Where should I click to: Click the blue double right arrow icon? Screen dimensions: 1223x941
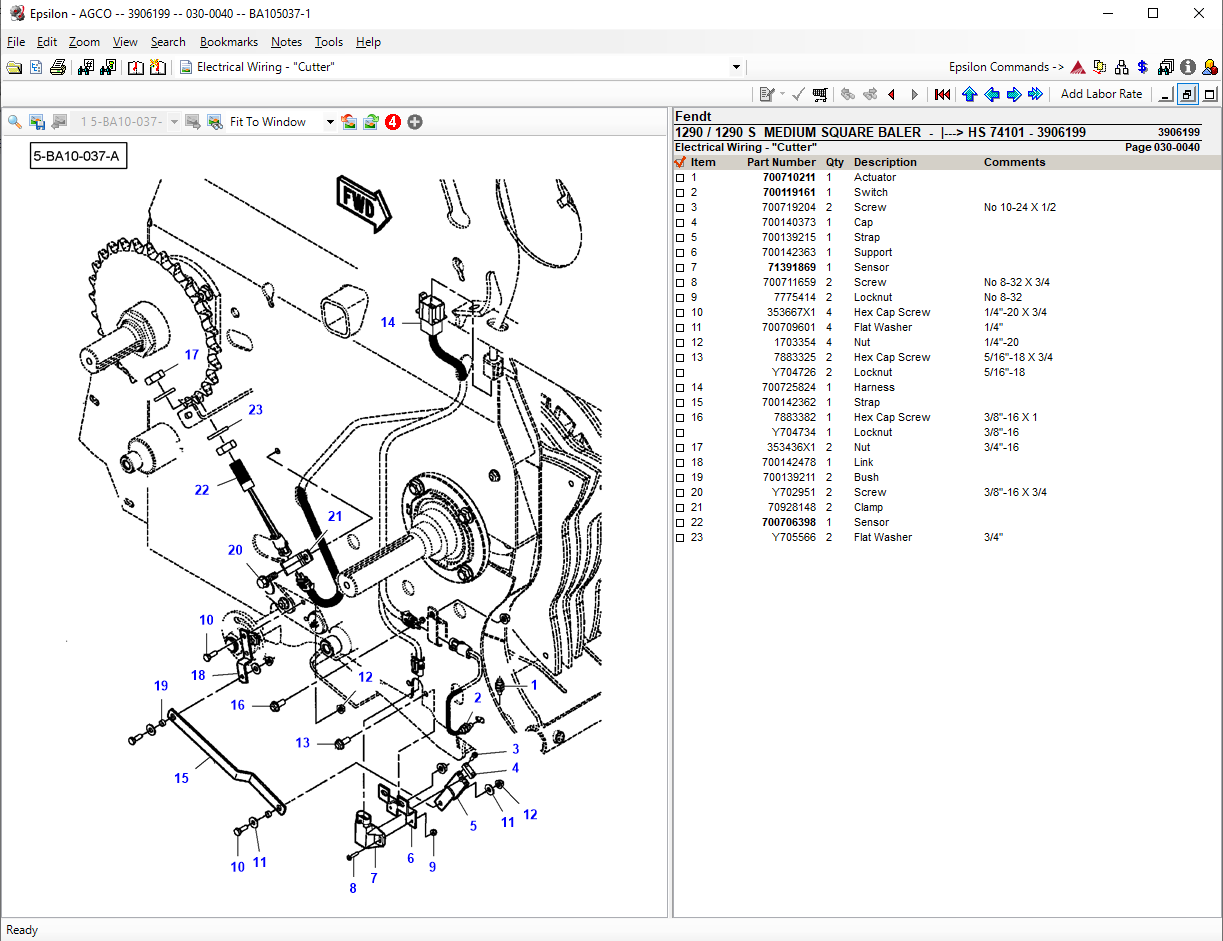click(x=1036, y=94)
